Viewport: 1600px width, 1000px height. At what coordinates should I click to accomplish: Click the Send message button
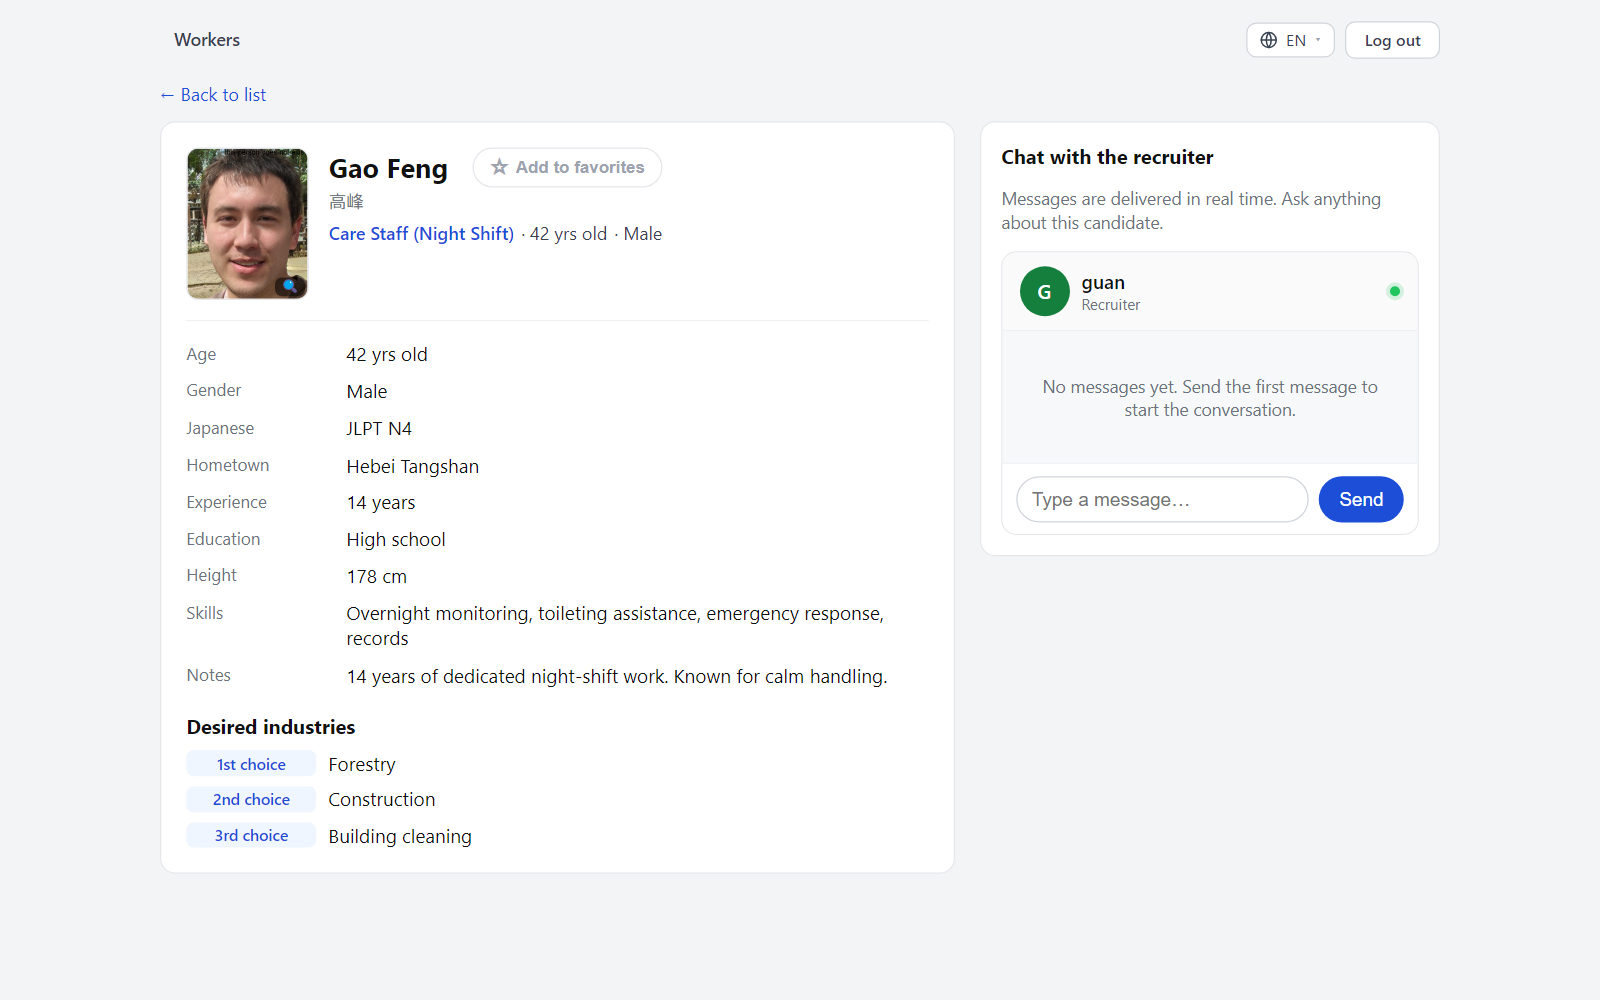click(x=1361, y=499)
